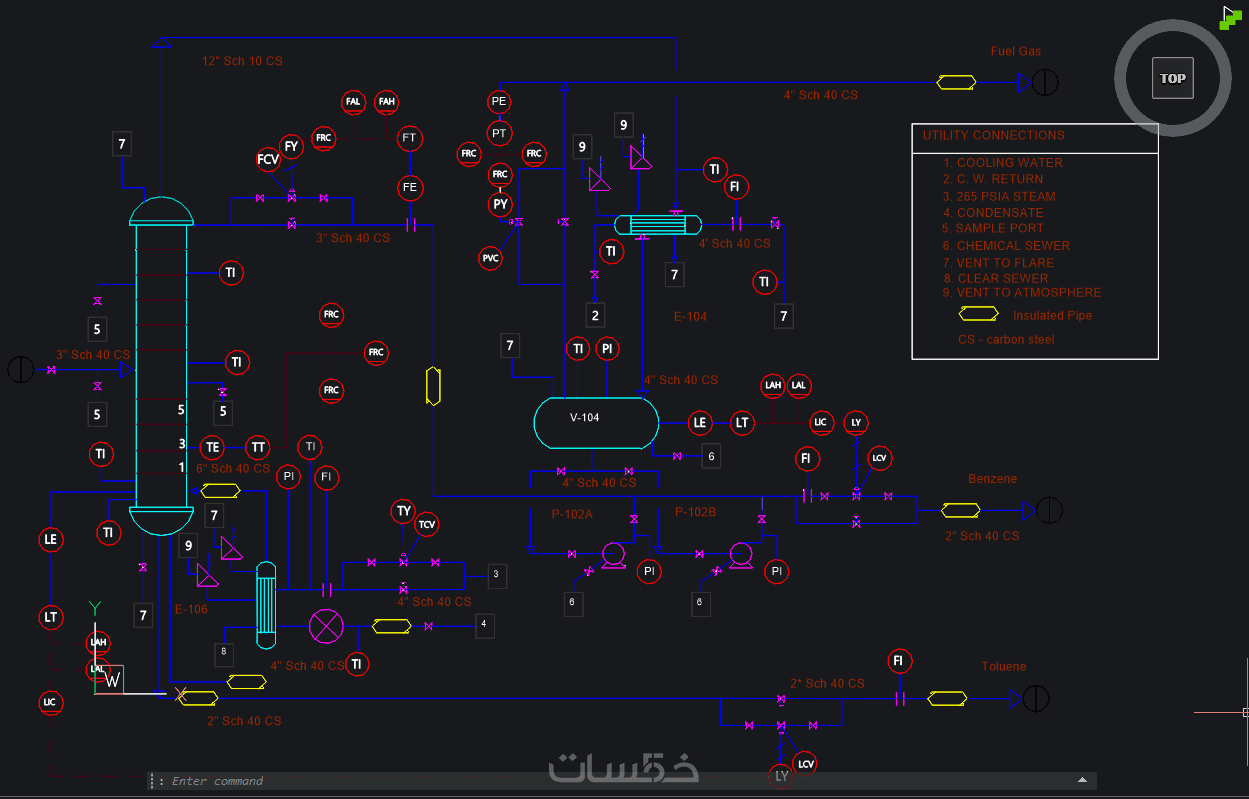Select the distillation column top dome
Screen dimensions: 1249x799
coord(161,210)
